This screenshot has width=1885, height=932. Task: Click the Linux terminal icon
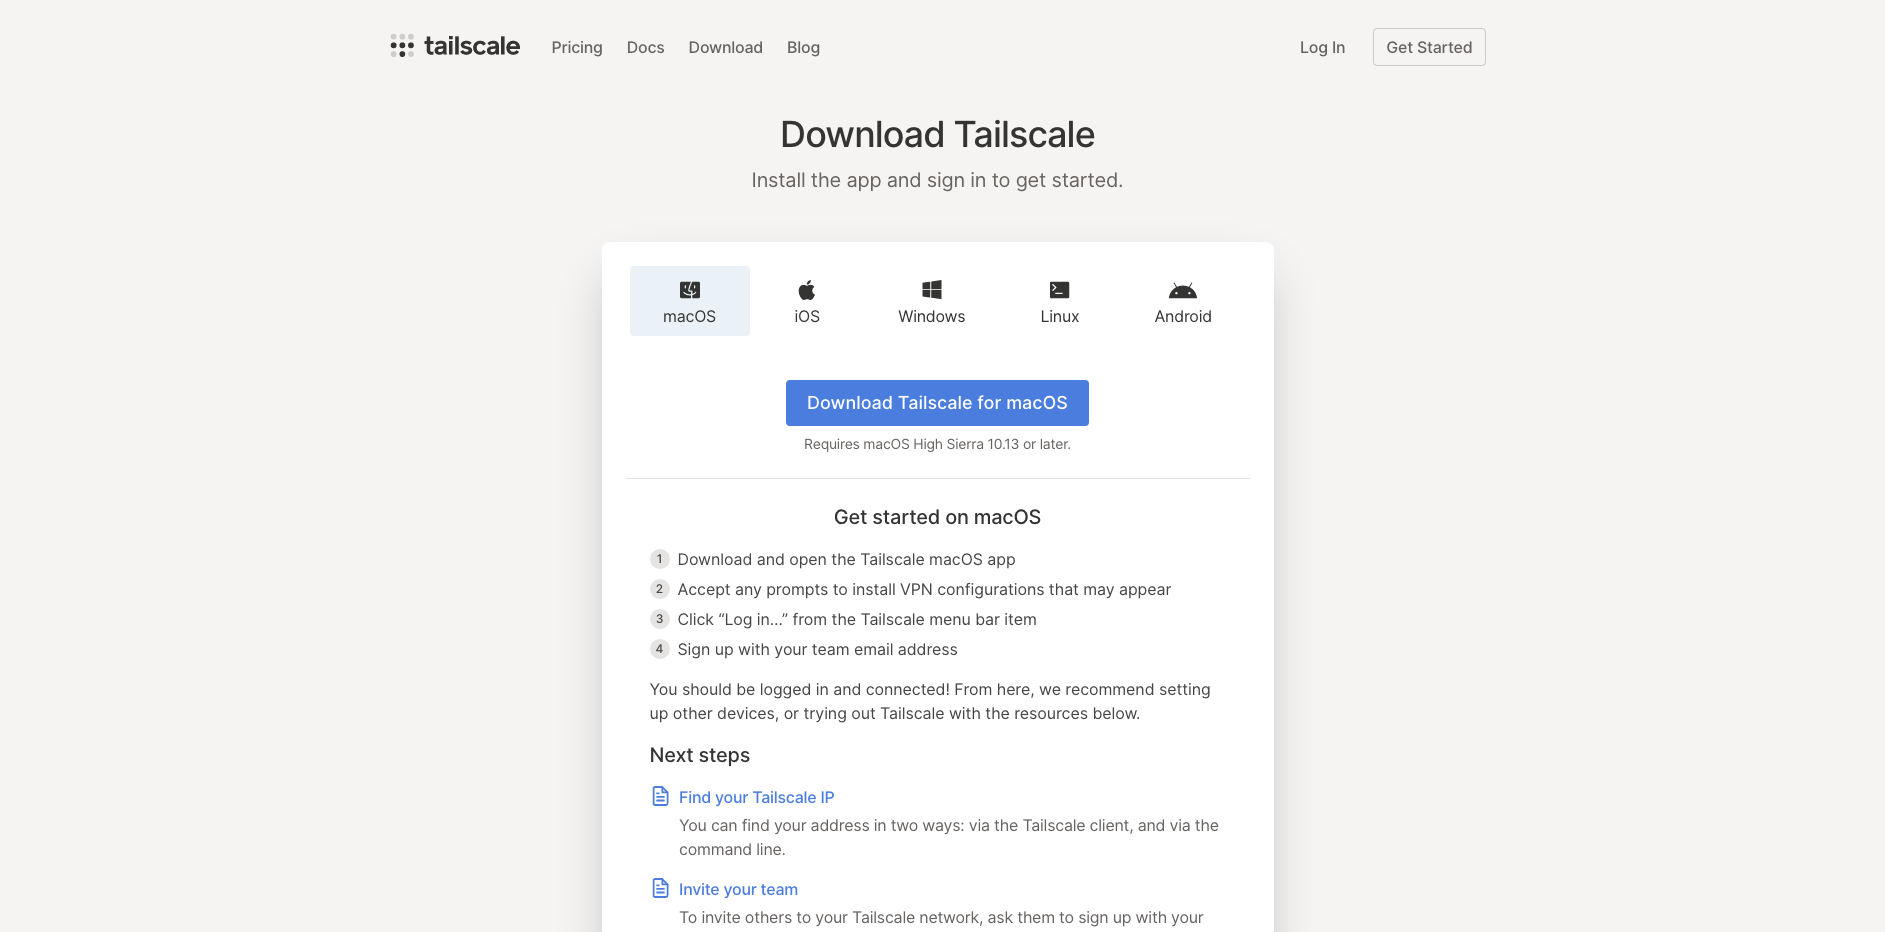[1060, 290]
